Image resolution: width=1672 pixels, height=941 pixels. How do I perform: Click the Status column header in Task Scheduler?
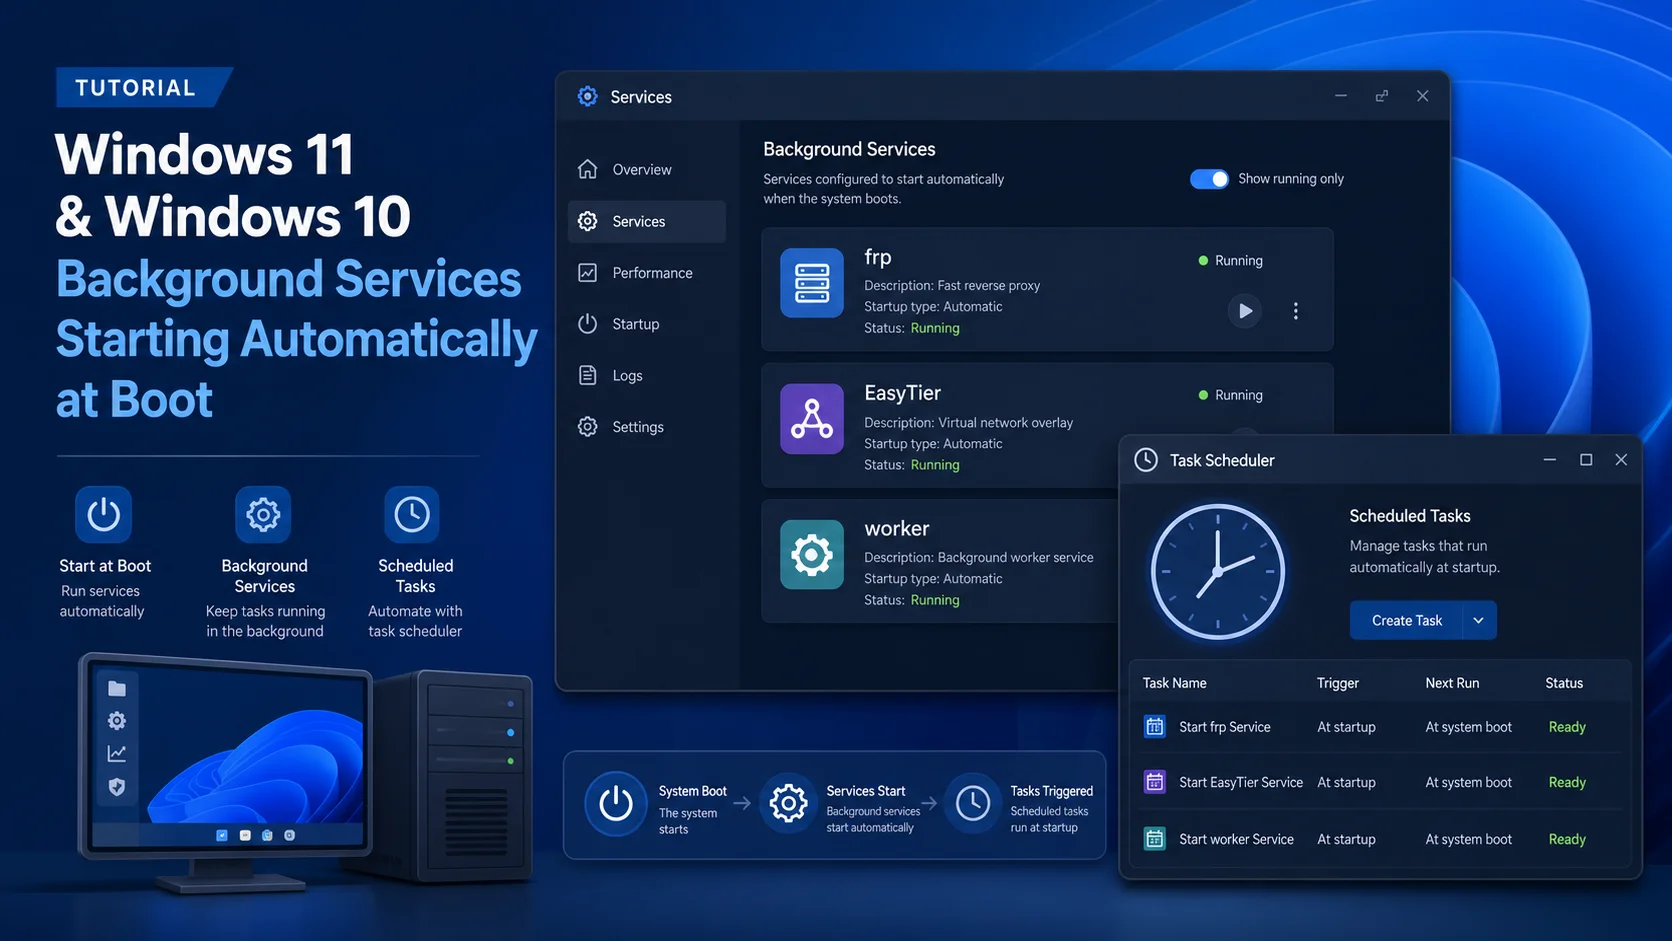coord(1564,683)
